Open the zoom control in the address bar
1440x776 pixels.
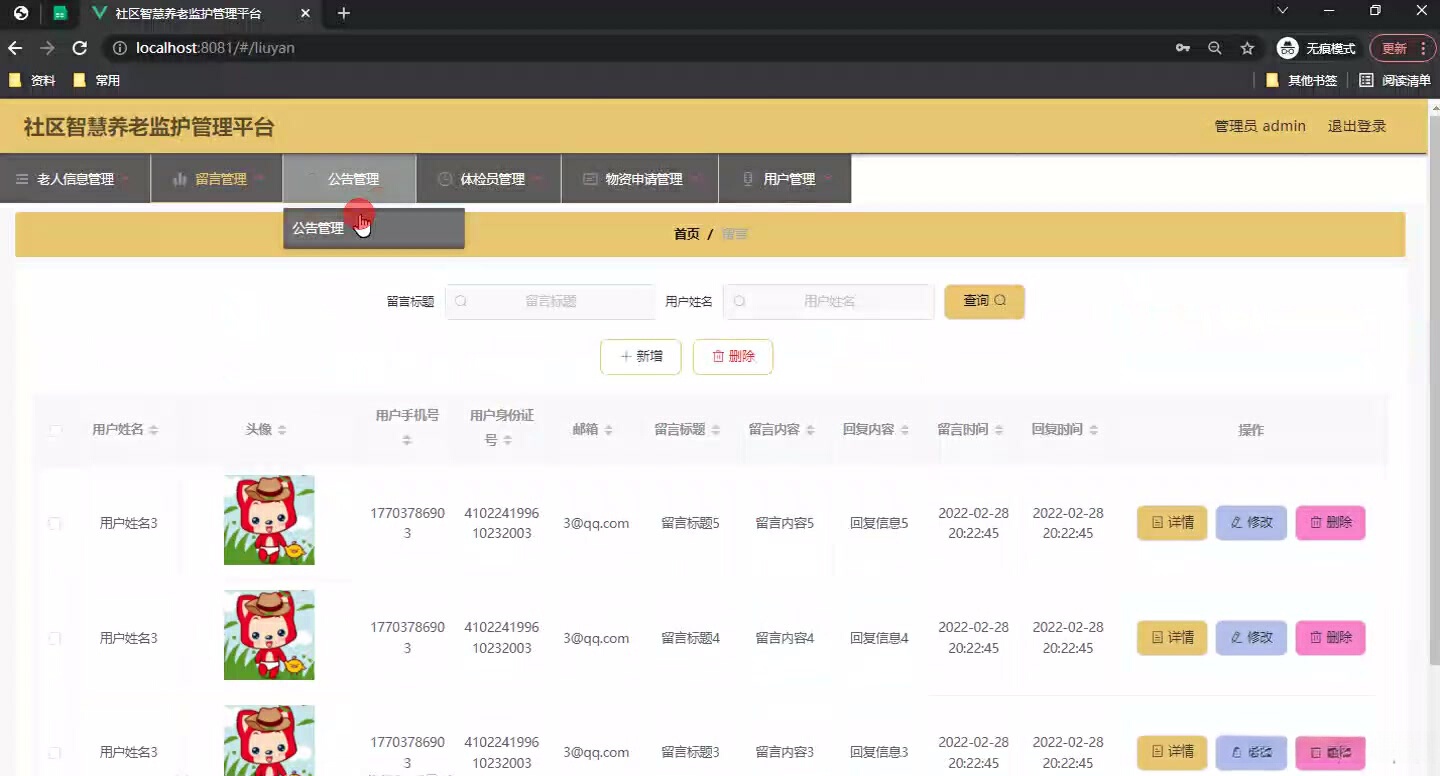click(x=1214, y=48)
